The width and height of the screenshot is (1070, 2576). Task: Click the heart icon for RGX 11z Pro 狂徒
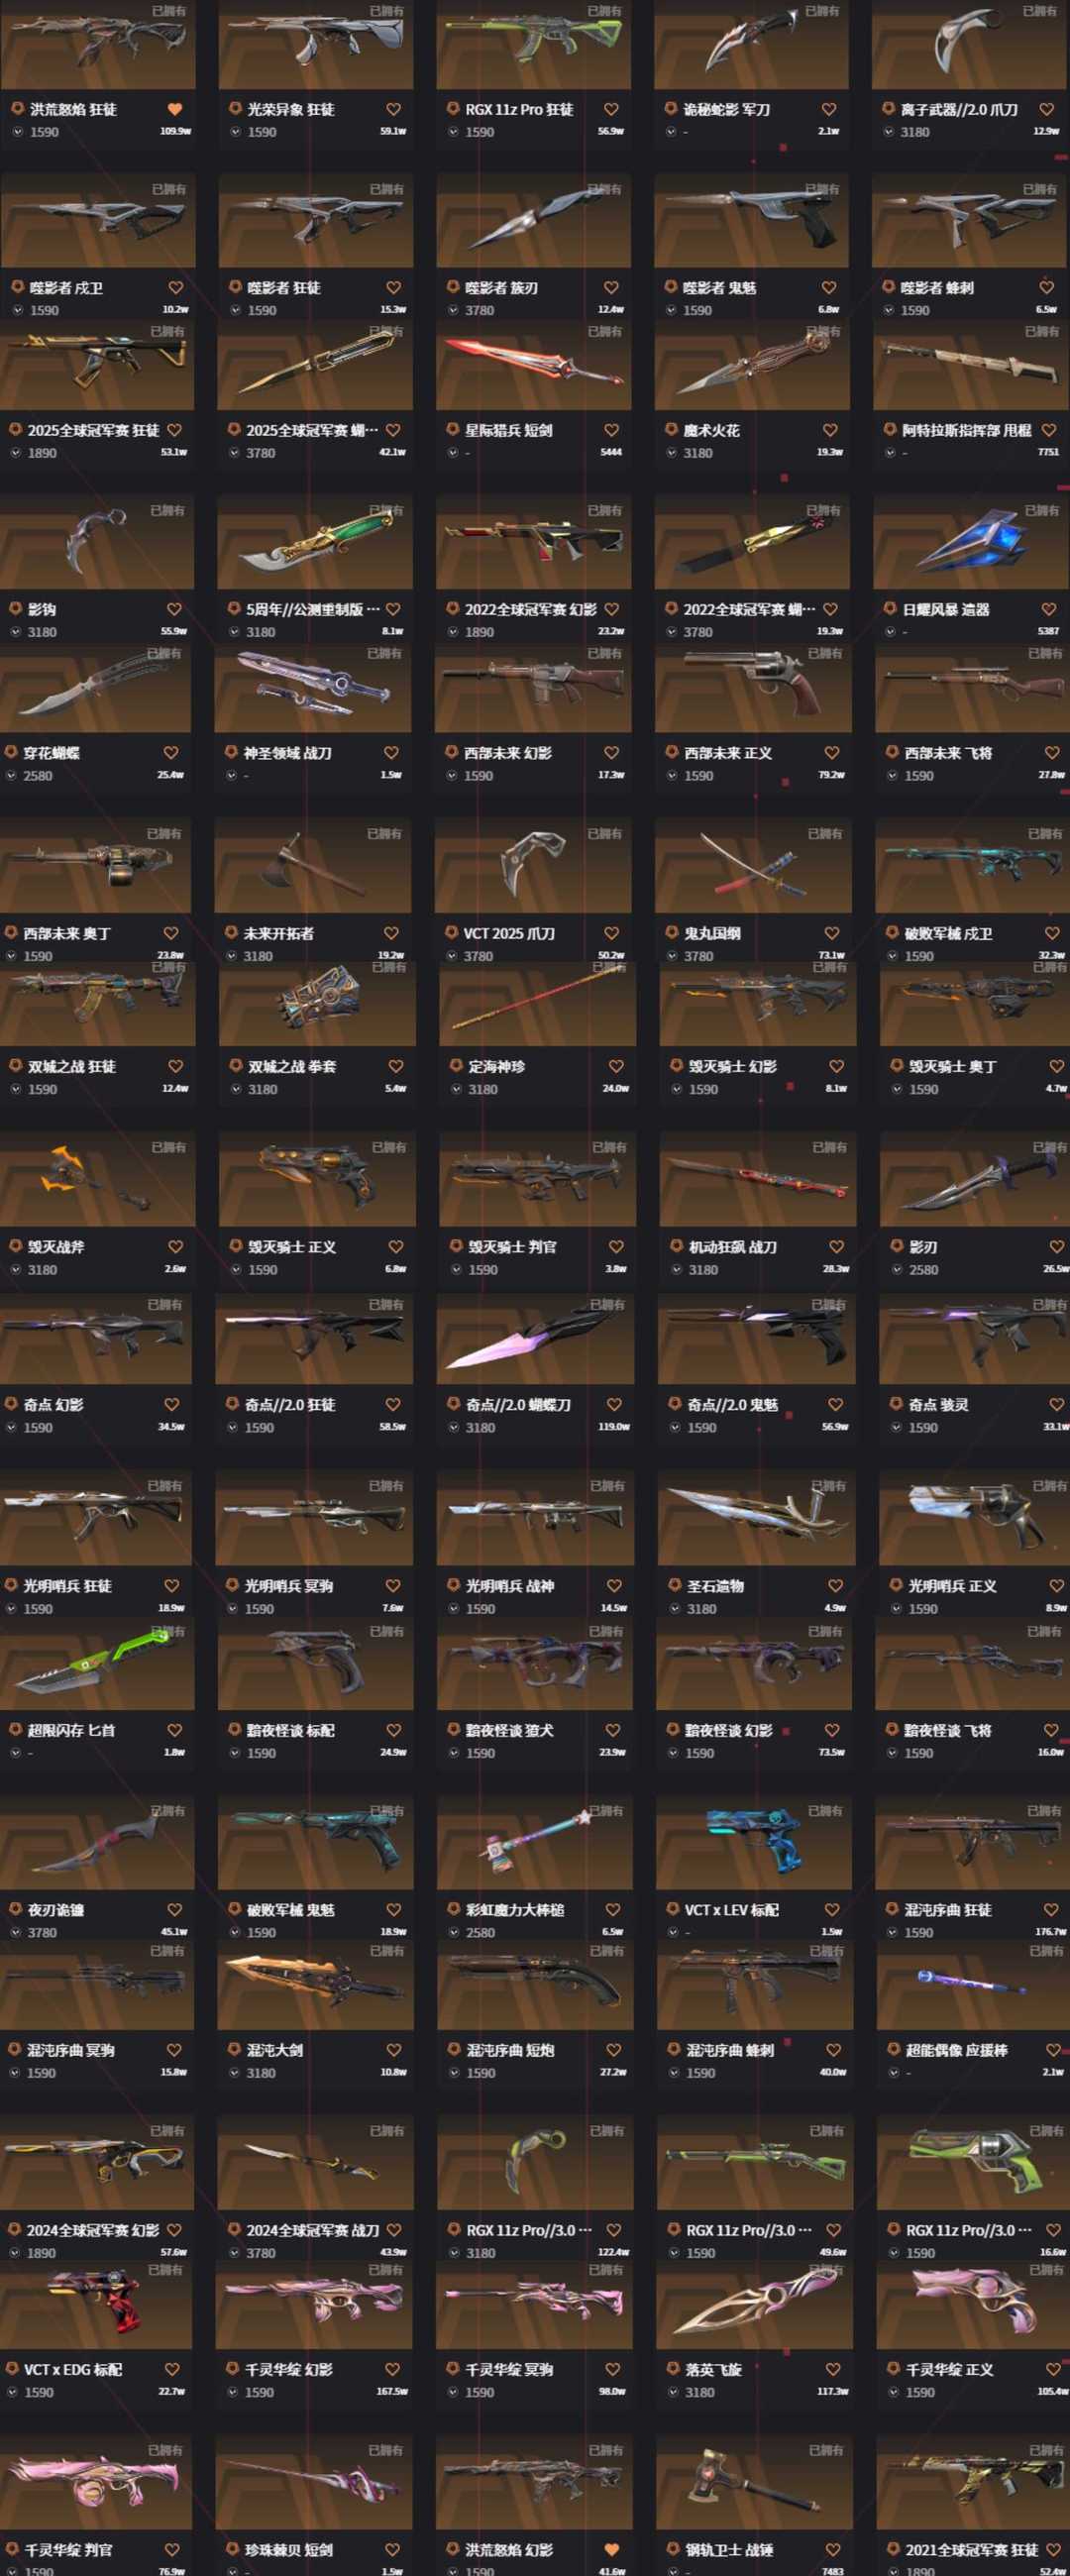(611, 109)
